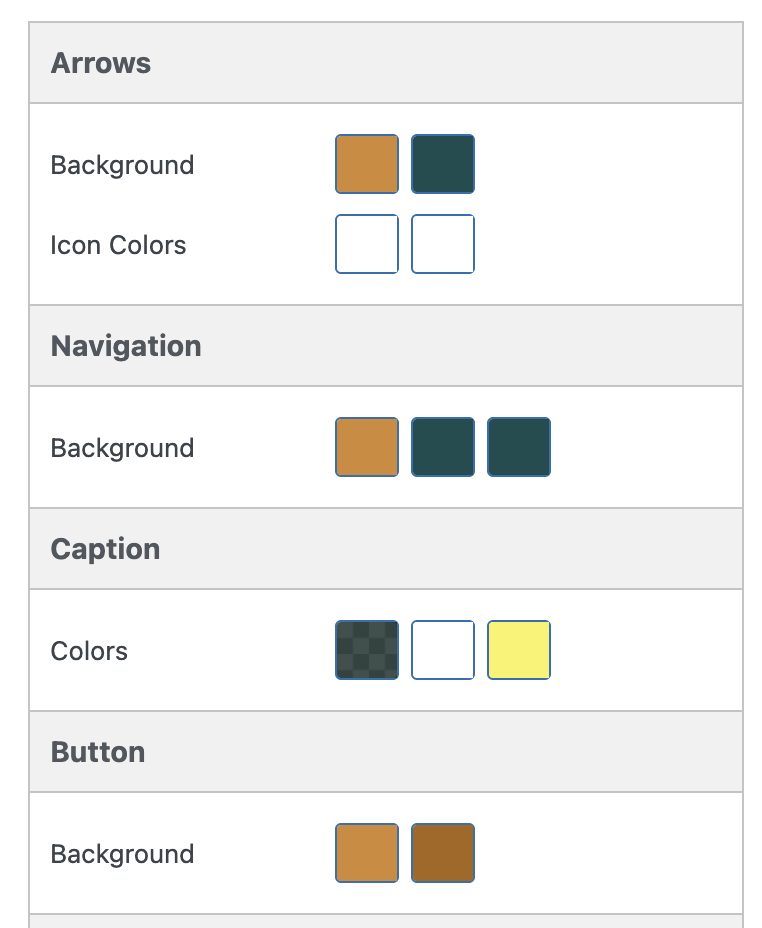Select the middle teal Navigation background swatch
The width and height of the screenshot is (762, 928).
coord(442,447)
